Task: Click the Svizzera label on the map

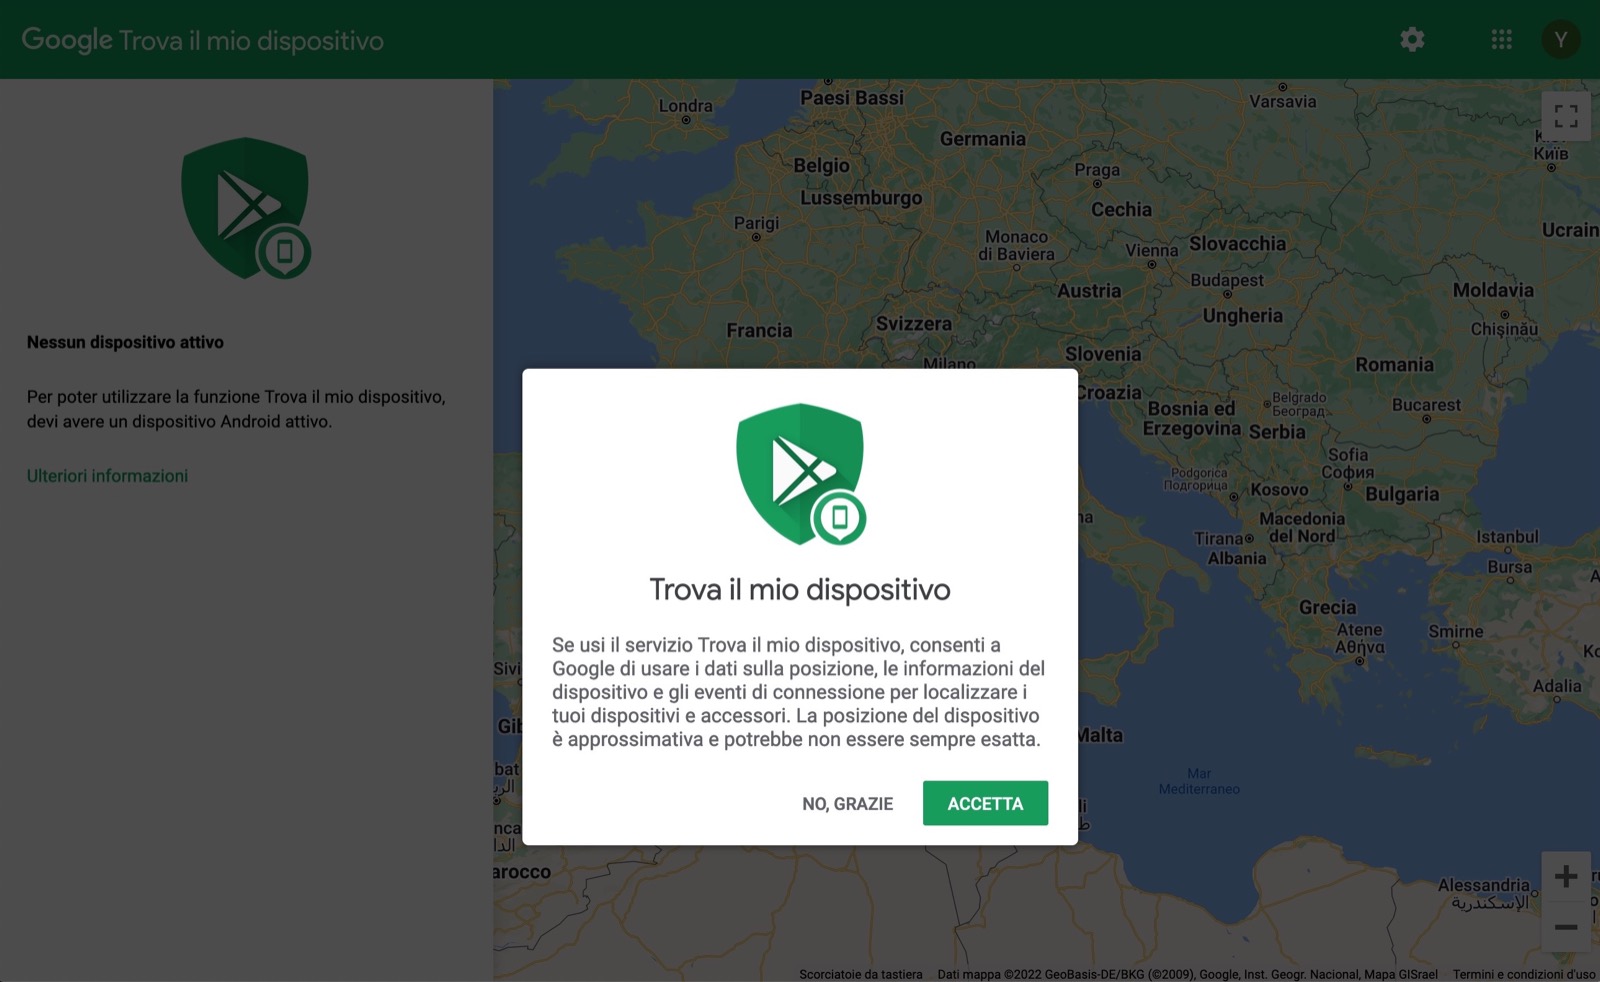Action: click(x=914, y=324)
